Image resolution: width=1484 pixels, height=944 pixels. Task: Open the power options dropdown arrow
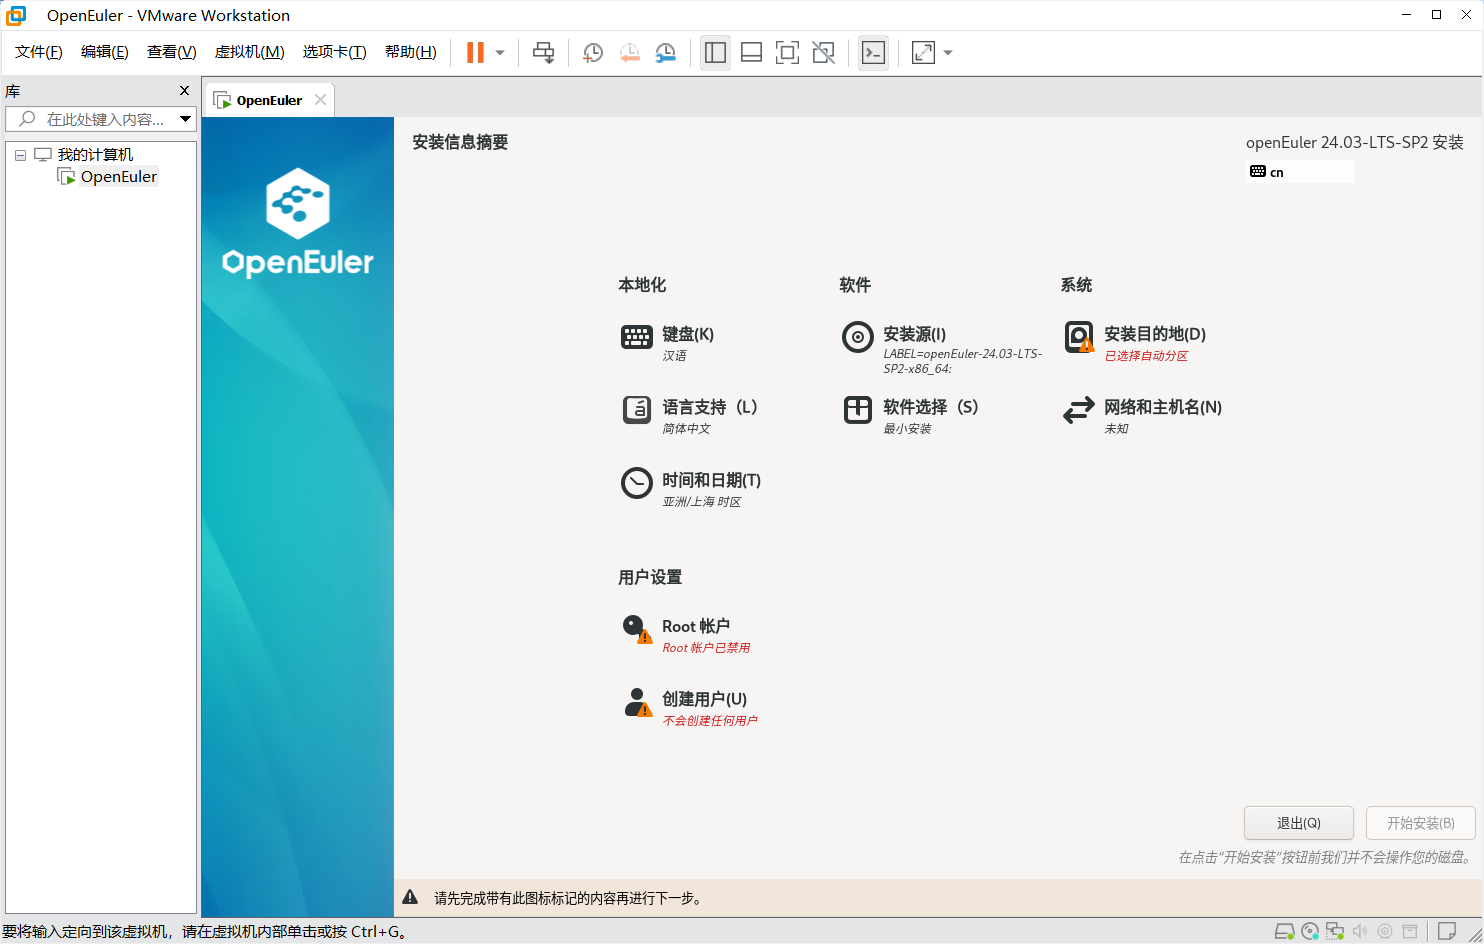500,53
